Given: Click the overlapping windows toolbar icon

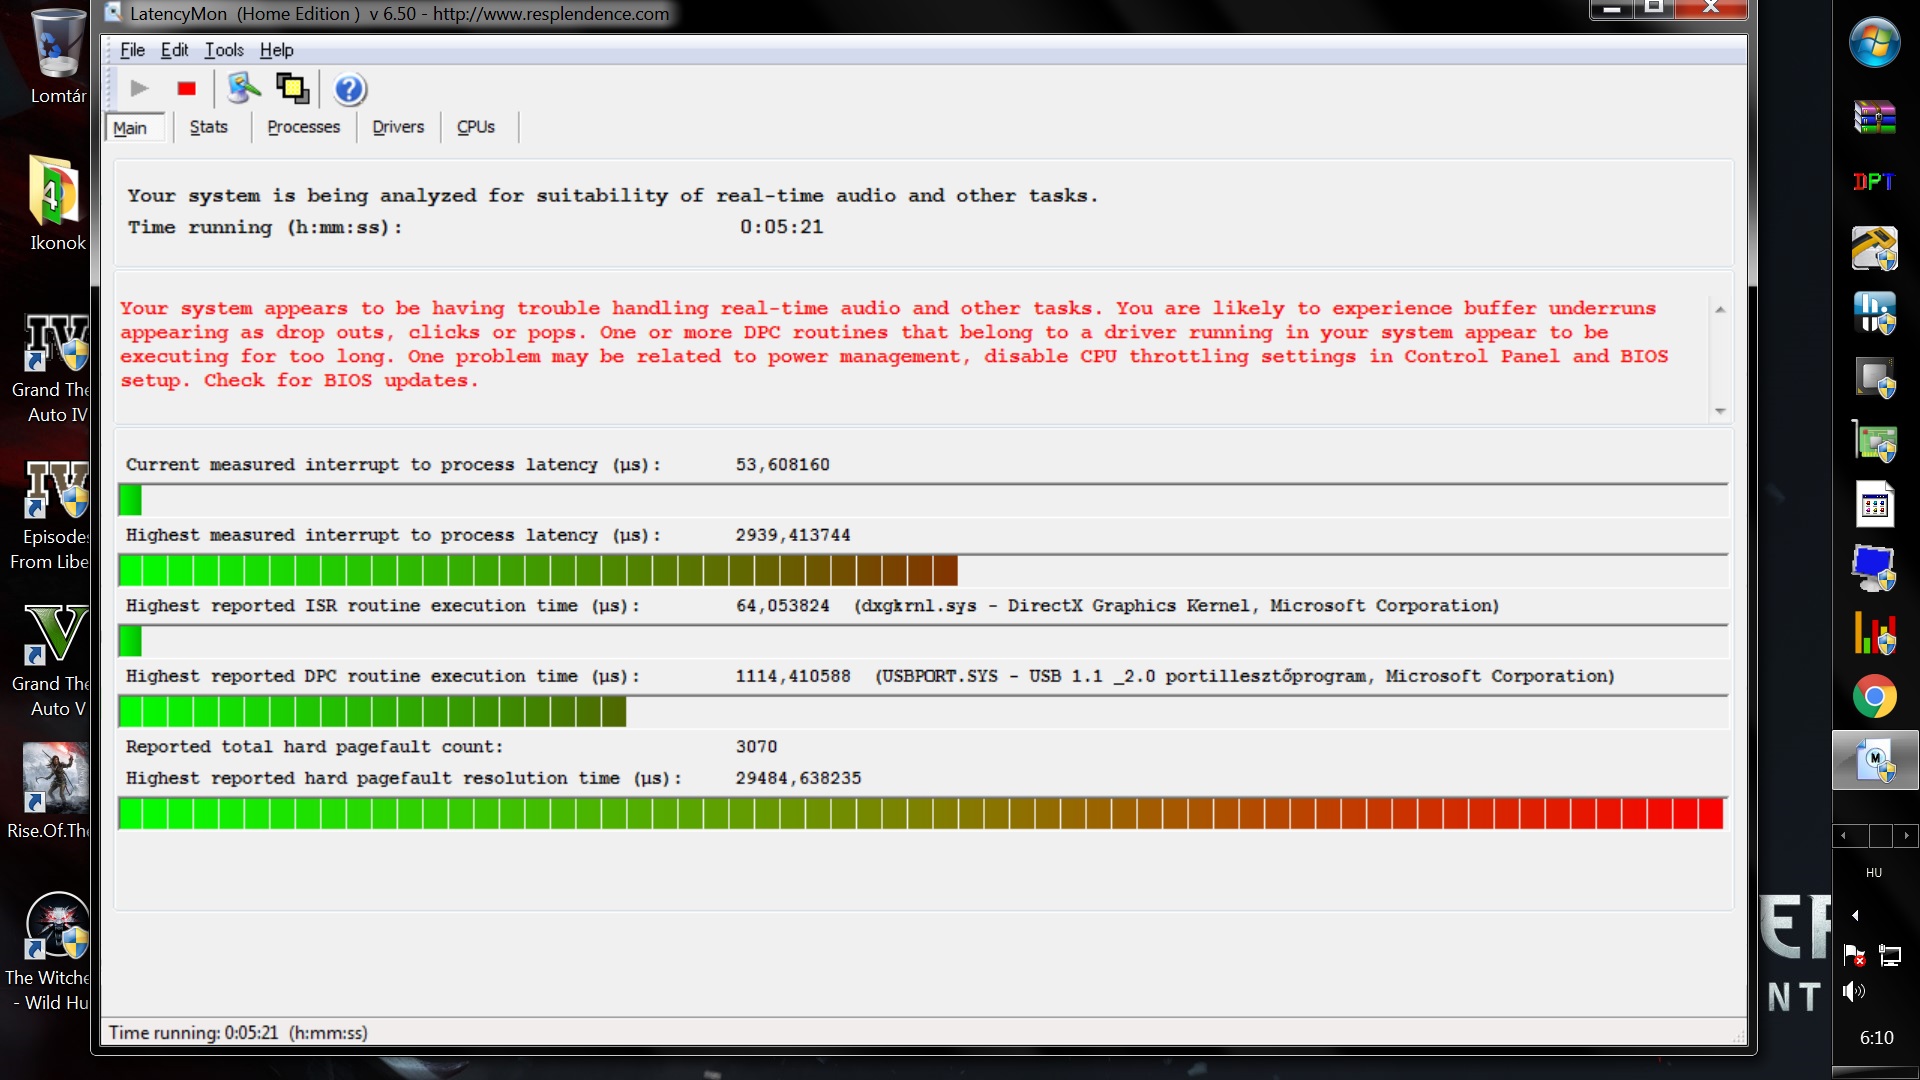Looking at the screenshot, I should point(292,89).
